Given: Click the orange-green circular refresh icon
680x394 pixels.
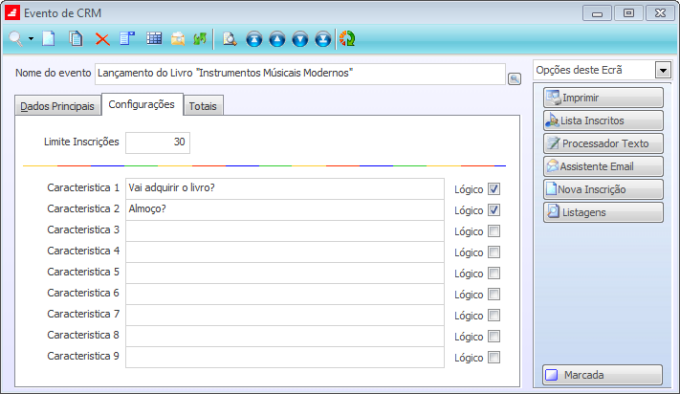Looking at the screenshot, I should pyautogui.click(x=347, y=39).
